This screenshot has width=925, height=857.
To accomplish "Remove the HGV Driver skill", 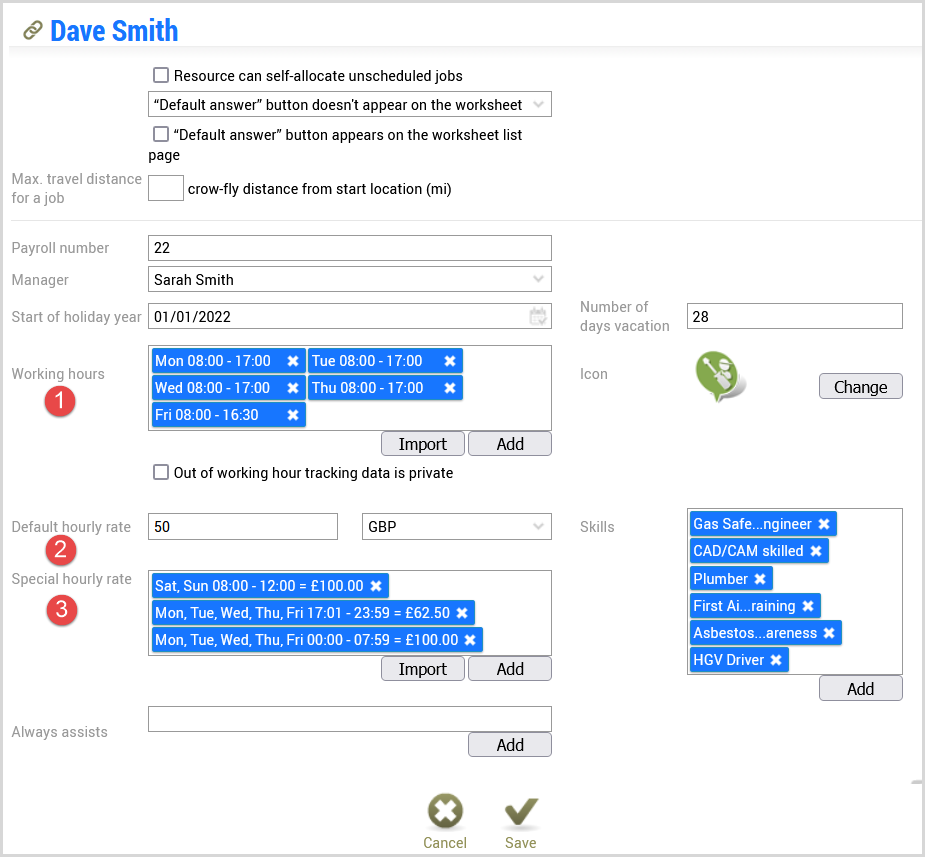I will click(776, 660).
